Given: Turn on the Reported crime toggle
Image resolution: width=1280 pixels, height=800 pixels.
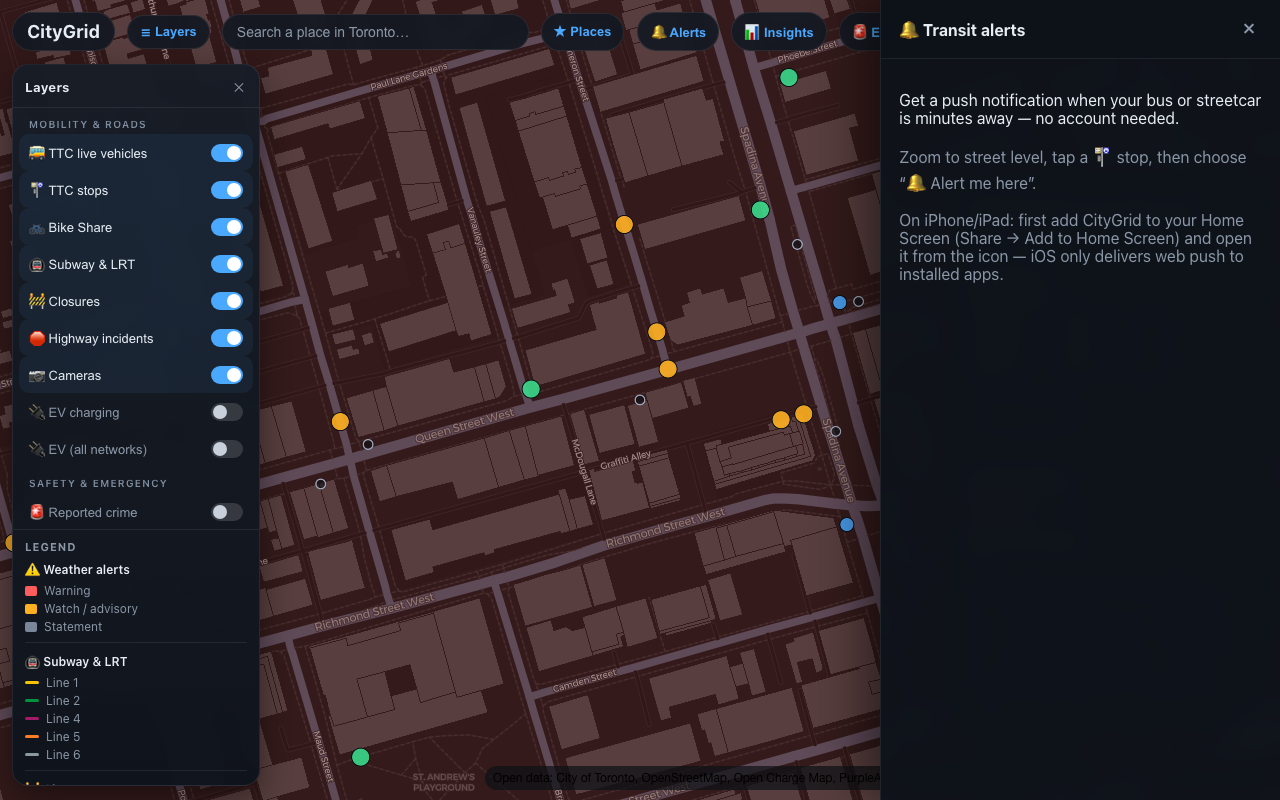Looking at the screenshot, I should [x=227, y=512].
